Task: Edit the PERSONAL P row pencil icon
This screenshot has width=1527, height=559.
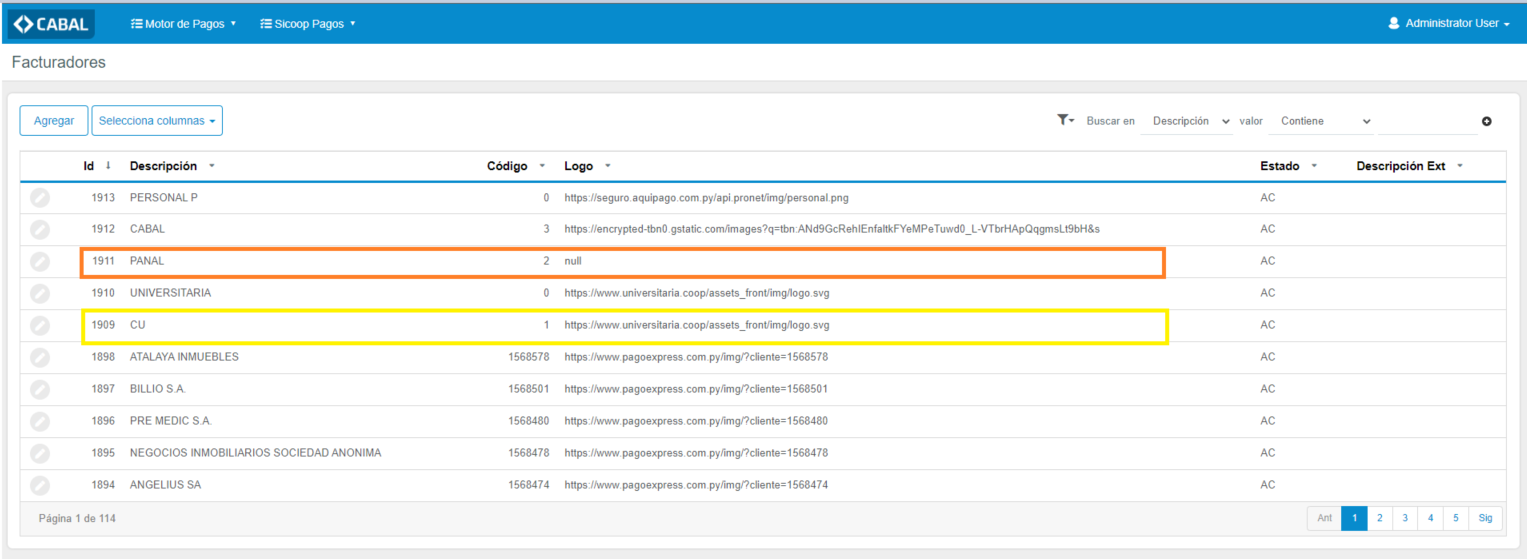Action: [x=40, y=198]
